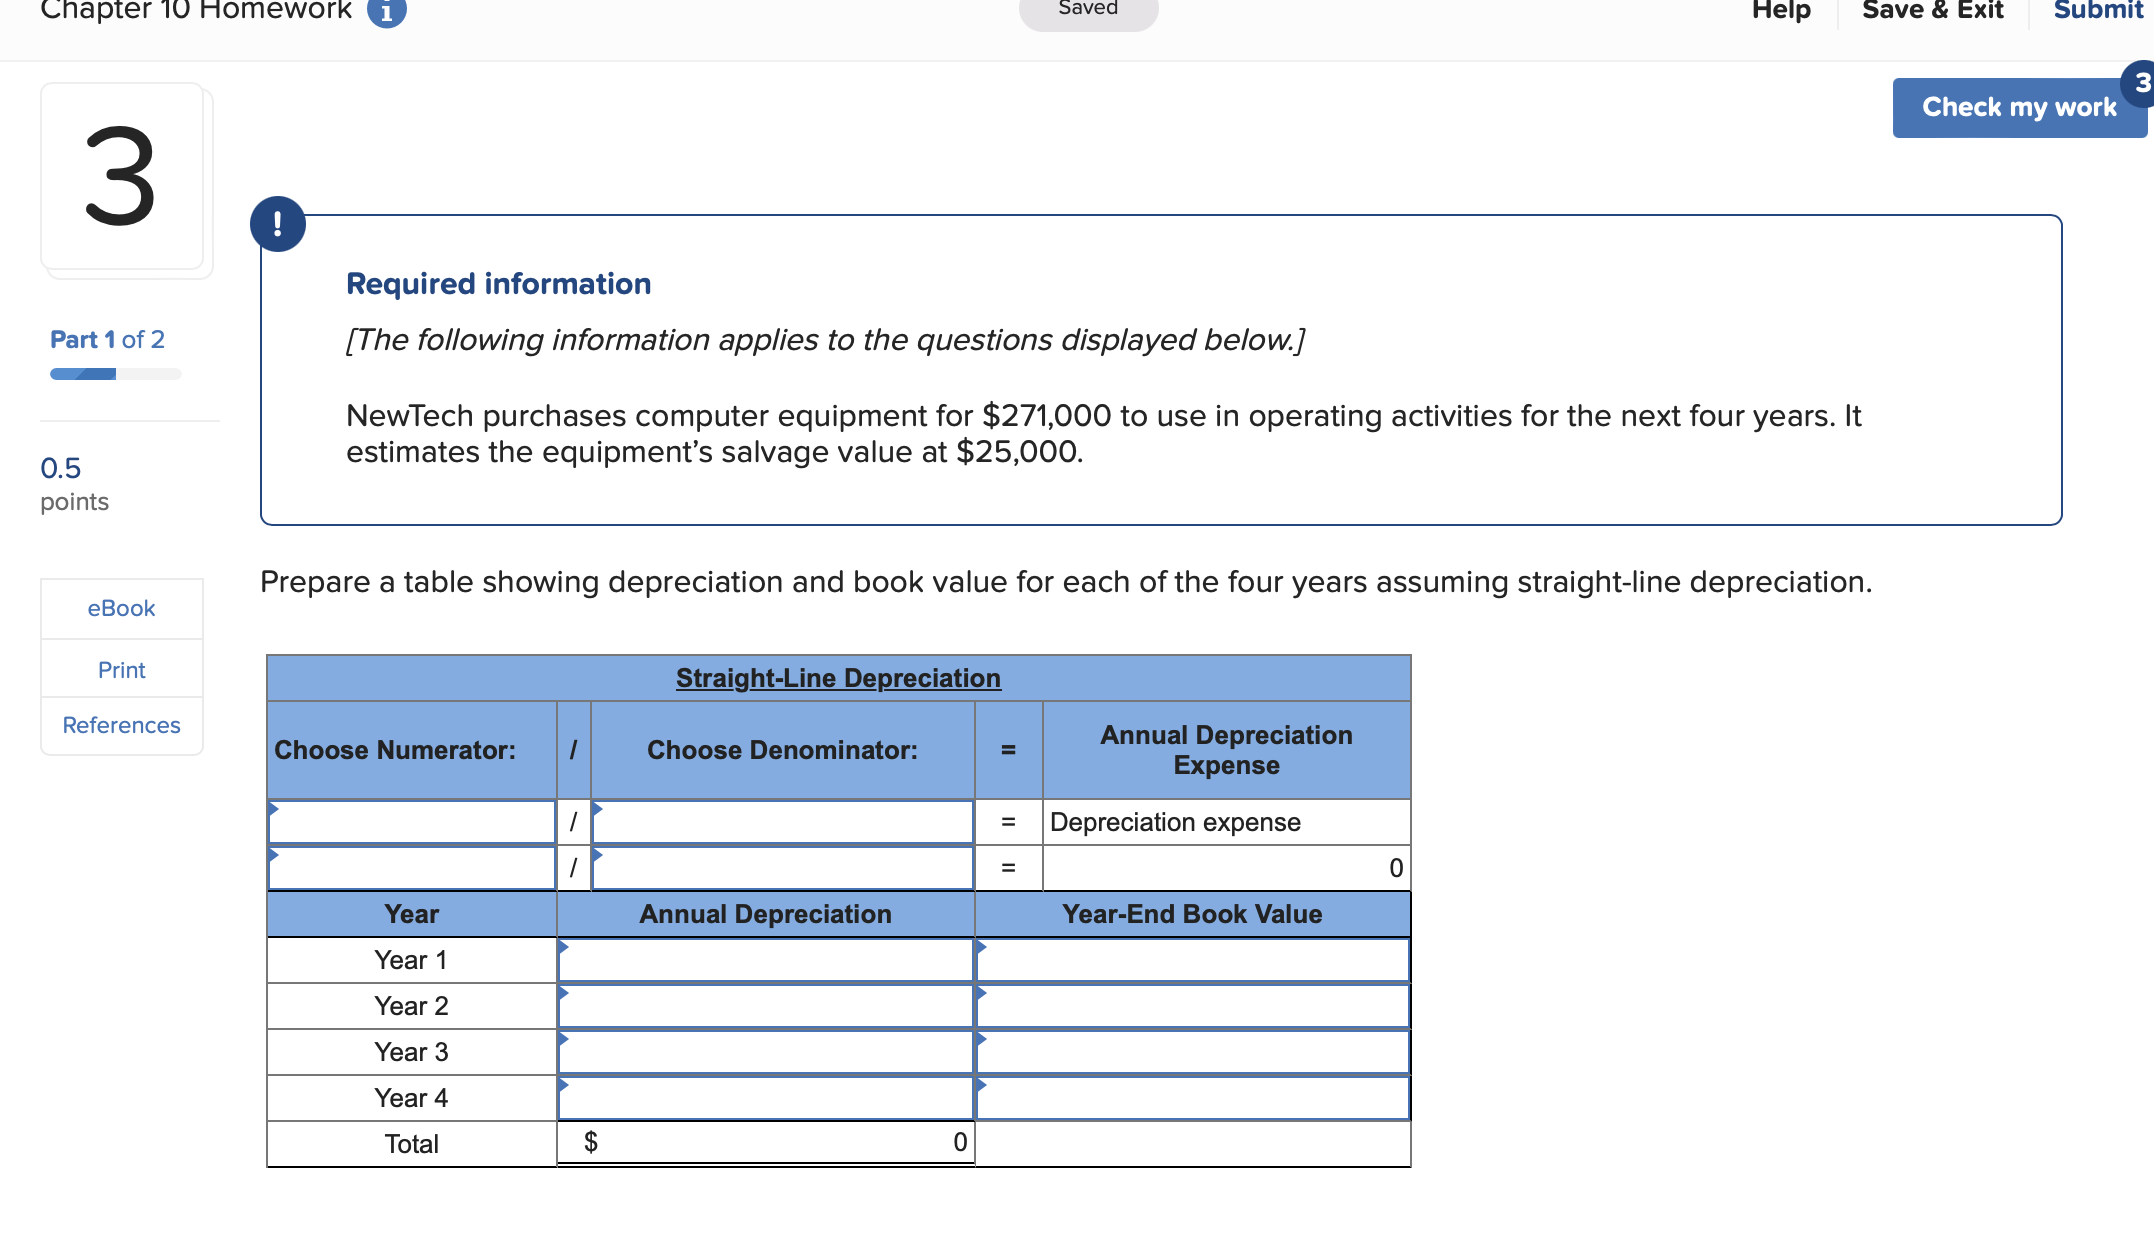The height and width of the screenshot is (1252, 2154).
Task: Click the notification badge on Check my work
Action: click(2140, 84)
